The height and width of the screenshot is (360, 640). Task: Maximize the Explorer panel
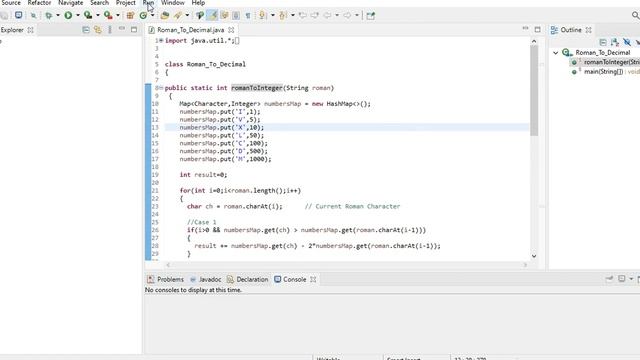[x=134, y=29]
